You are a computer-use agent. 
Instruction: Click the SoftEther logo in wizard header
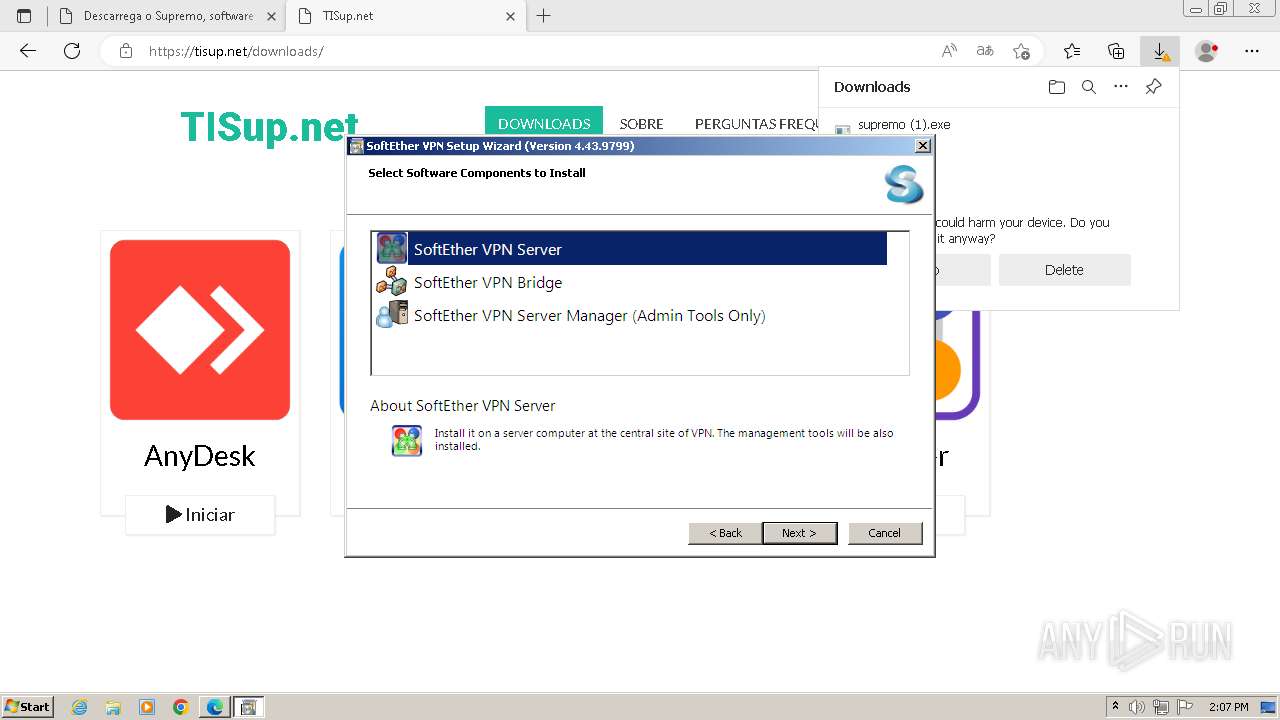pos(904,185)
